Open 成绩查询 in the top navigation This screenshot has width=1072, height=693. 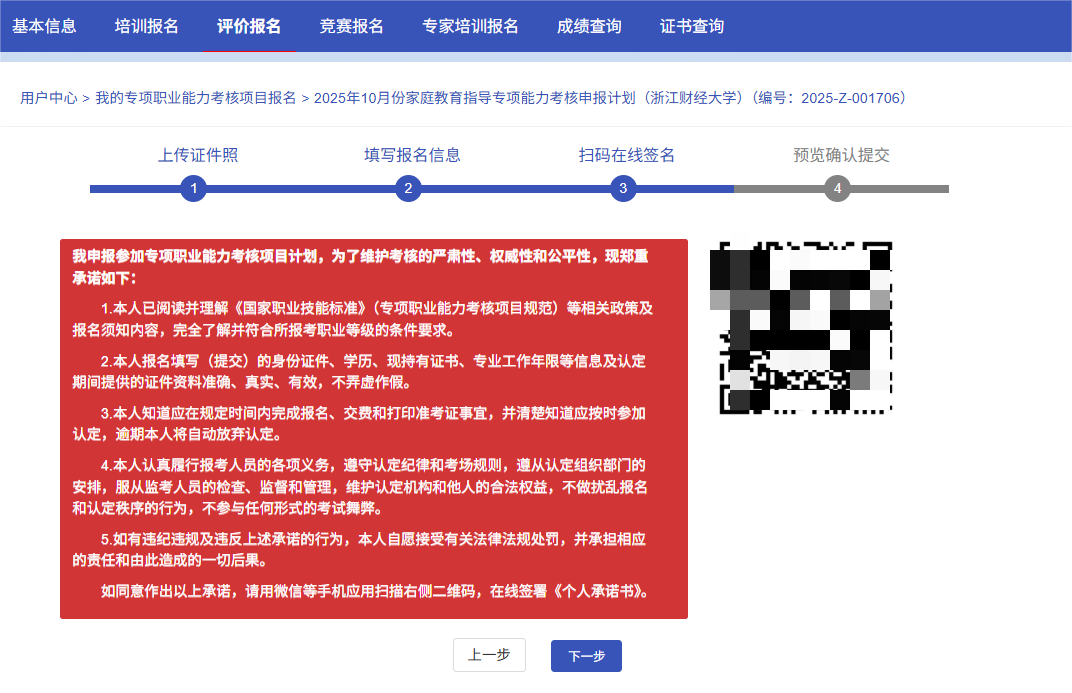tap(589, 26)
